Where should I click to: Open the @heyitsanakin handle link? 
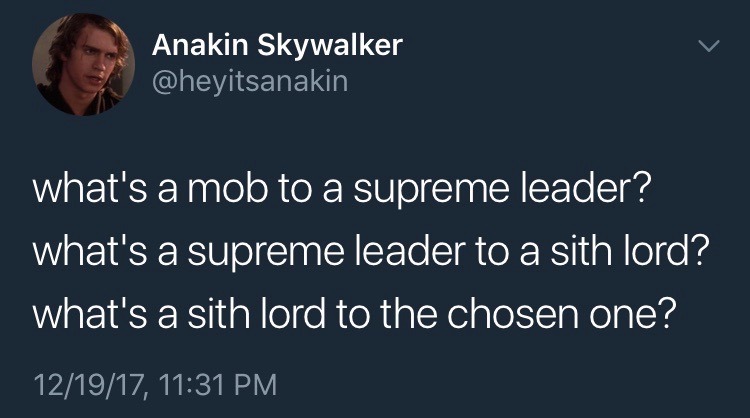[x=250, y=81]
